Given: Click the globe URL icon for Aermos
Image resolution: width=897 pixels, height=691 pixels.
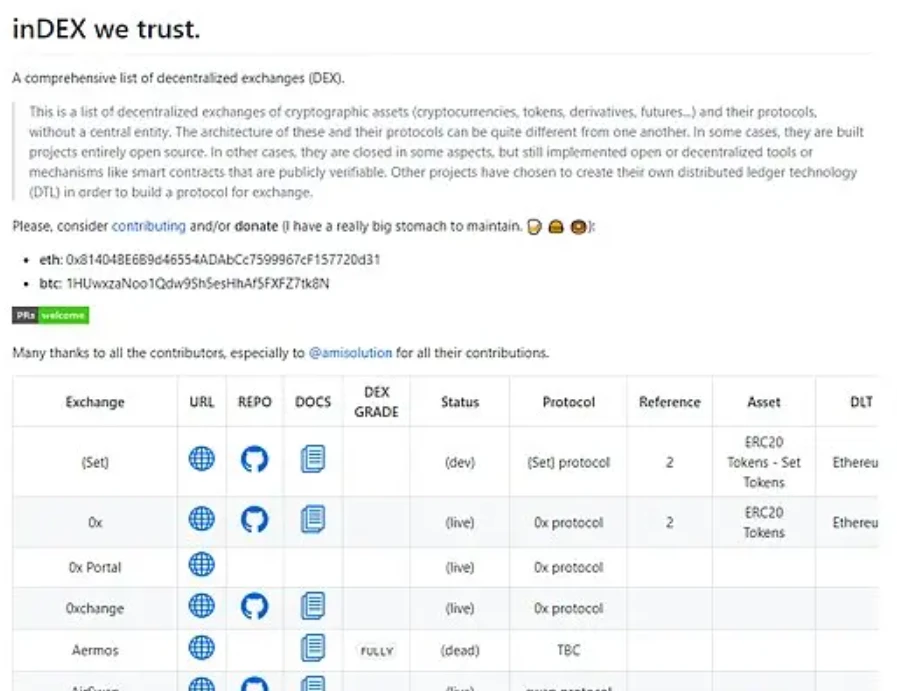Looking at the screenshot, I should click(x=202, y=648).
